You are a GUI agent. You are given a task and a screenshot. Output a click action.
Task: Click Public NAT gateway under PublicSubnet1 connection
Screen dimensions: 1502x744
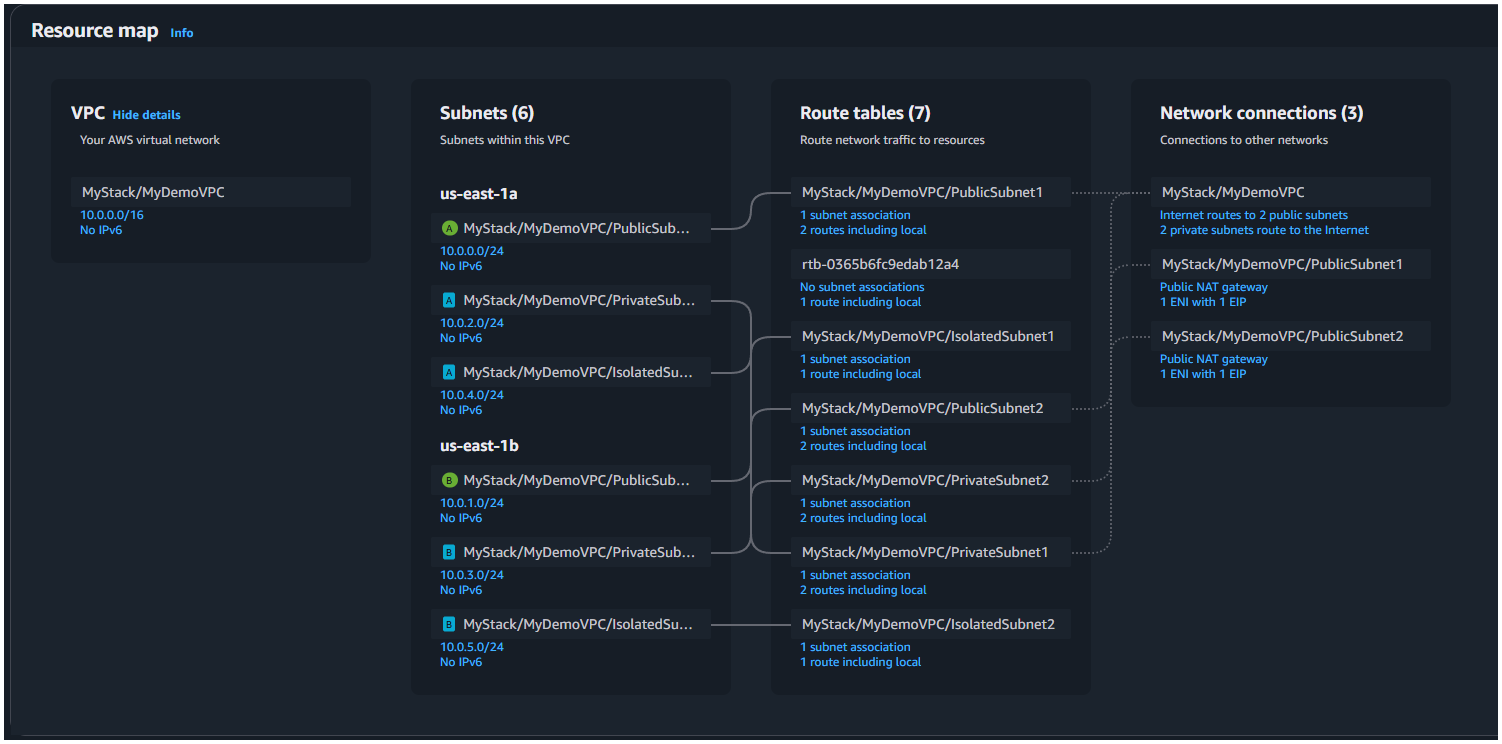click(x=1213, y=287)
